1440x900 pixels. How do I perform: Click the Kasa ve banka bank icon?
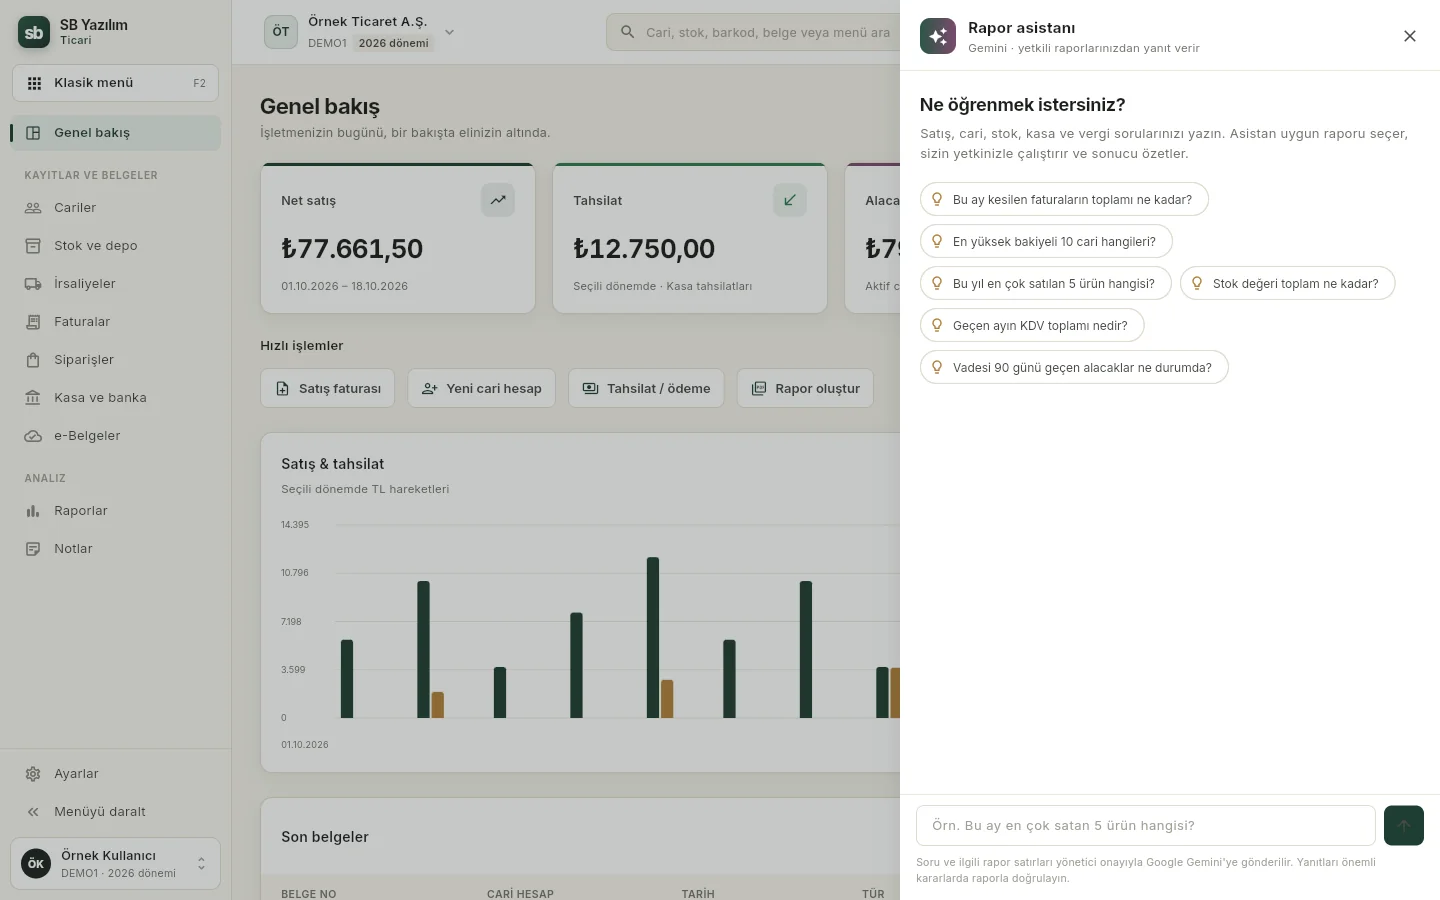[33, 398]
